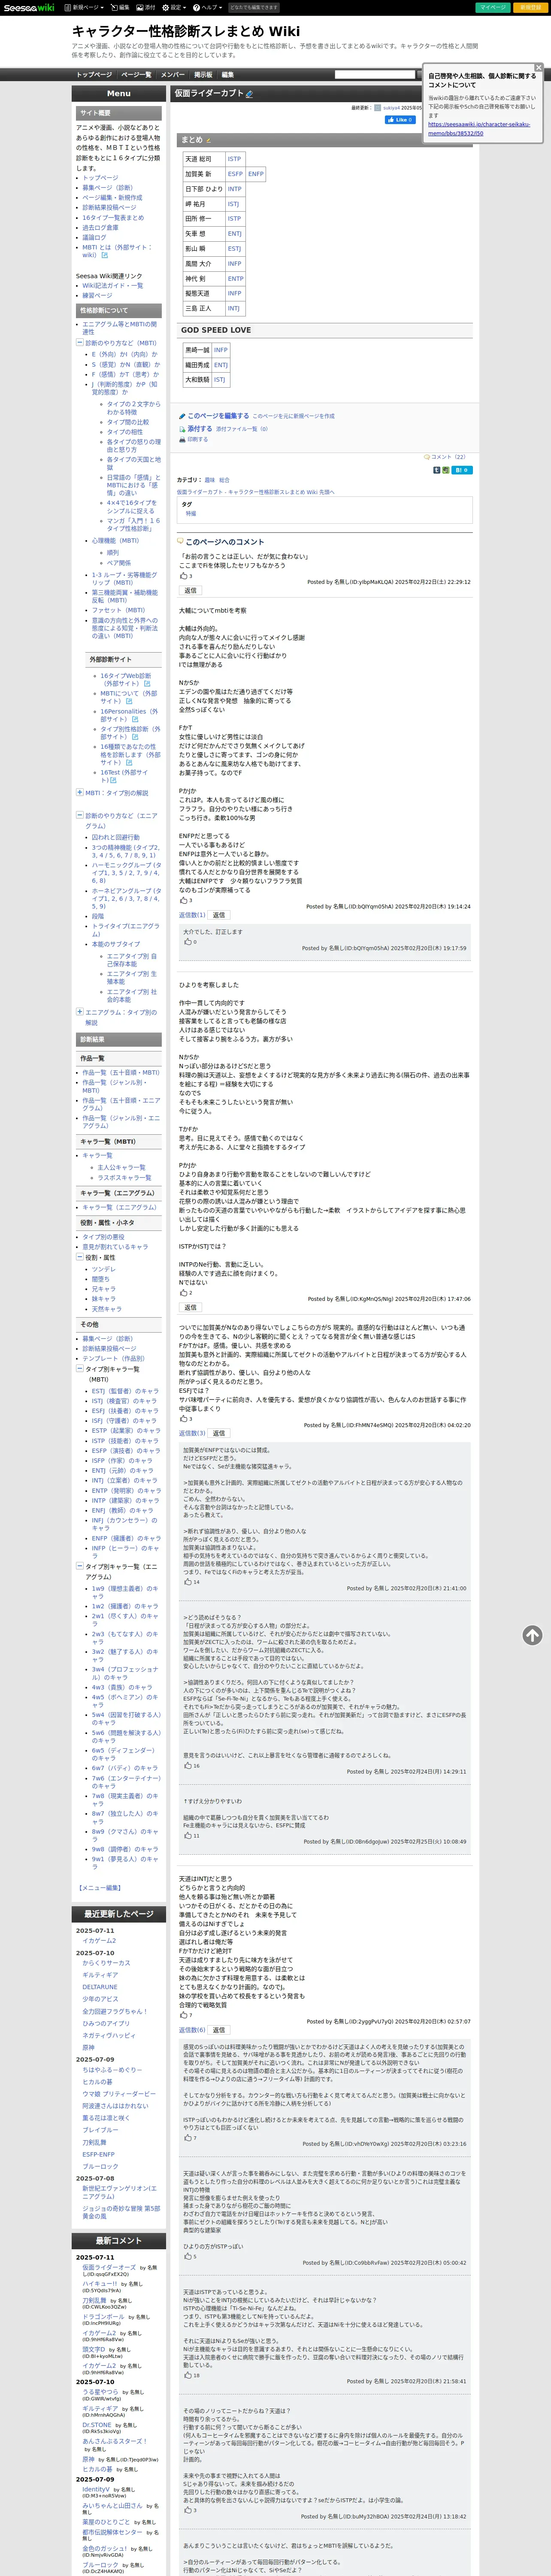Open ESTJ（監督者）のキャラ link
551x2576 pixels.
coord(125,1390)
